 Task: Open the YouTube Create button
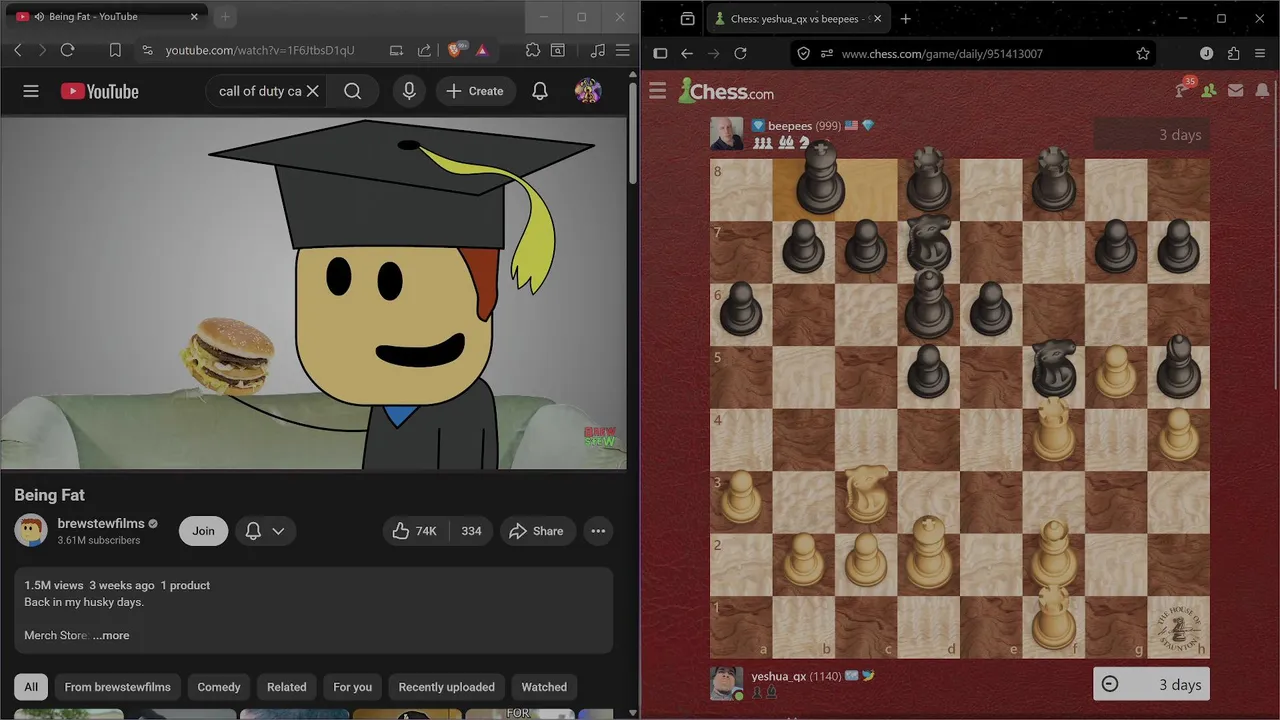coord(475,91)
